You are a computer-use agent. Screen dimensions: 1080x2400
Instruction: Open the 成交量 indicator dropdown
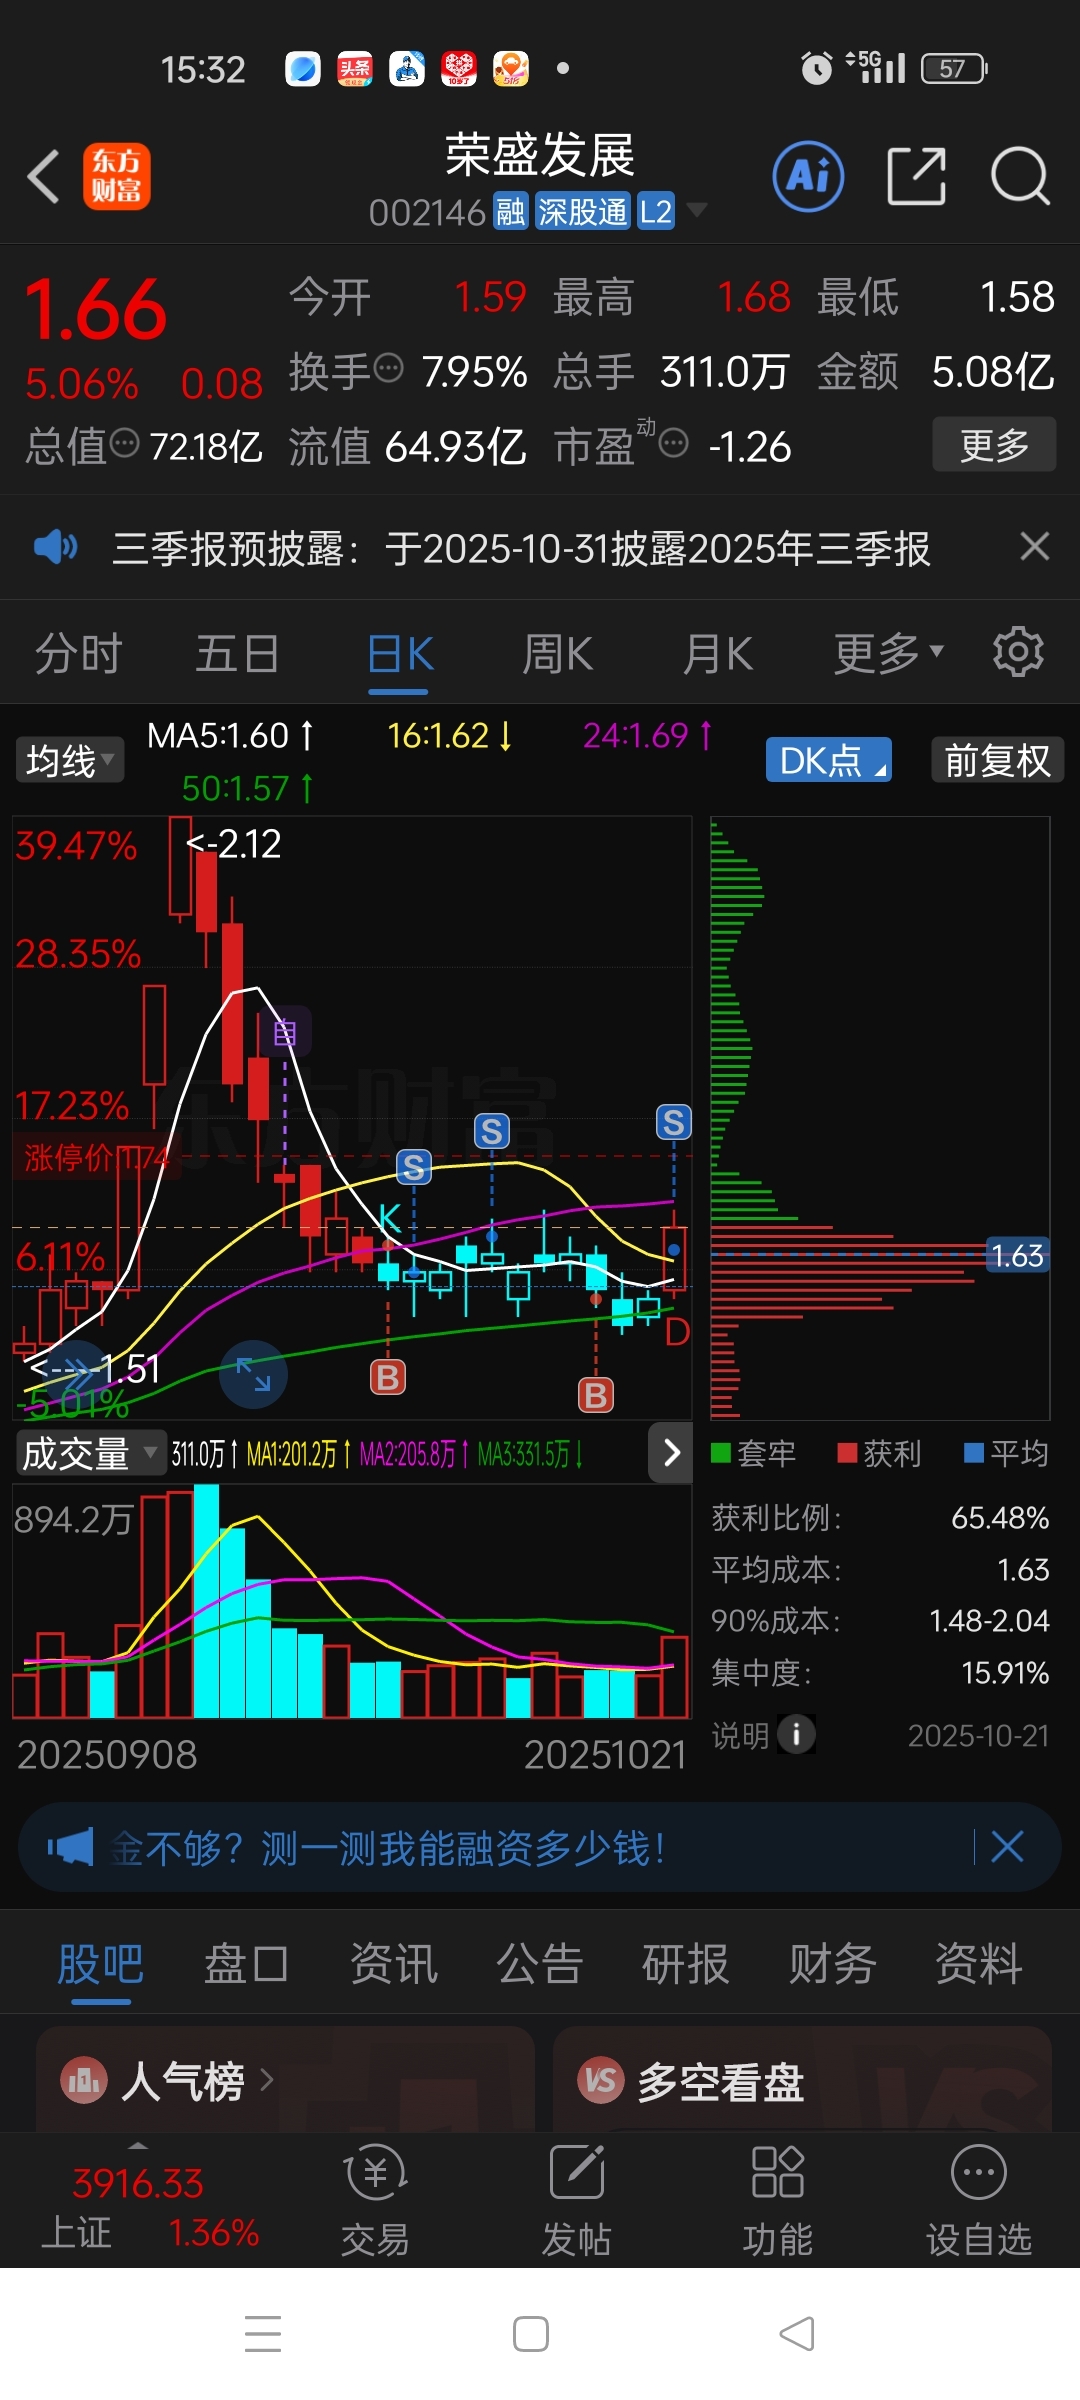90,1452
